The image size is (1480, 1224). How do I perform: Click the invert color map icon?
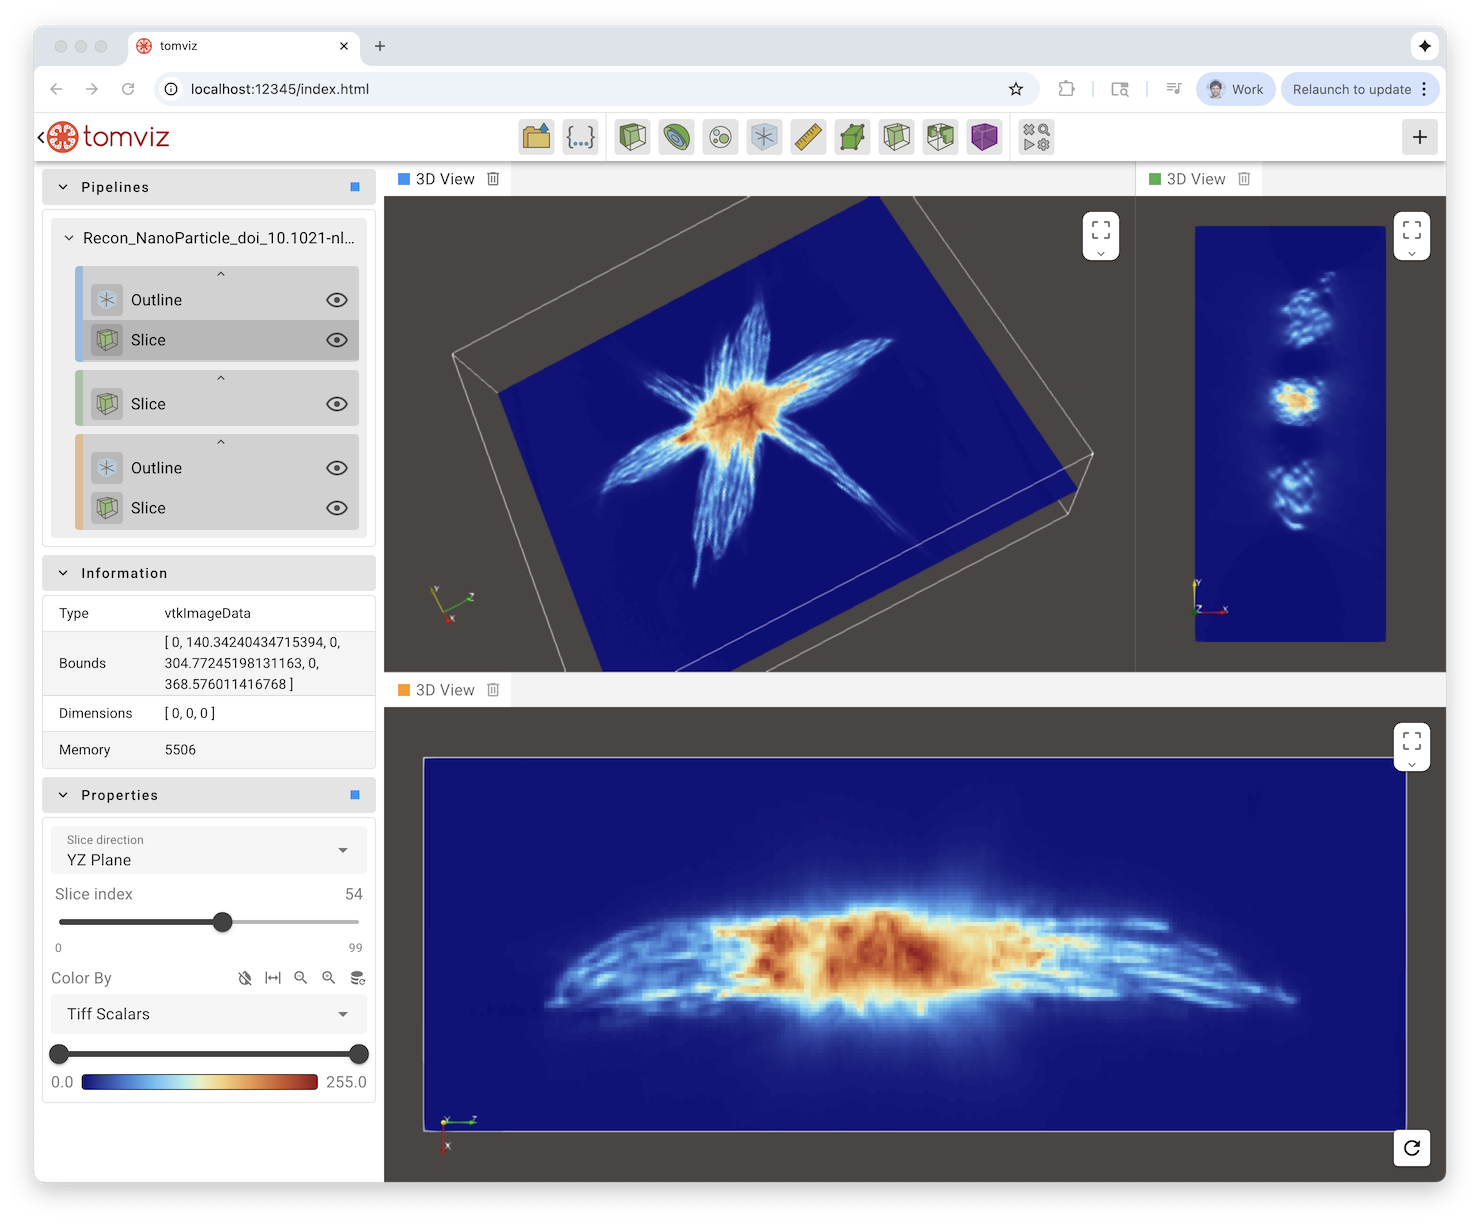tap(245, 978)
